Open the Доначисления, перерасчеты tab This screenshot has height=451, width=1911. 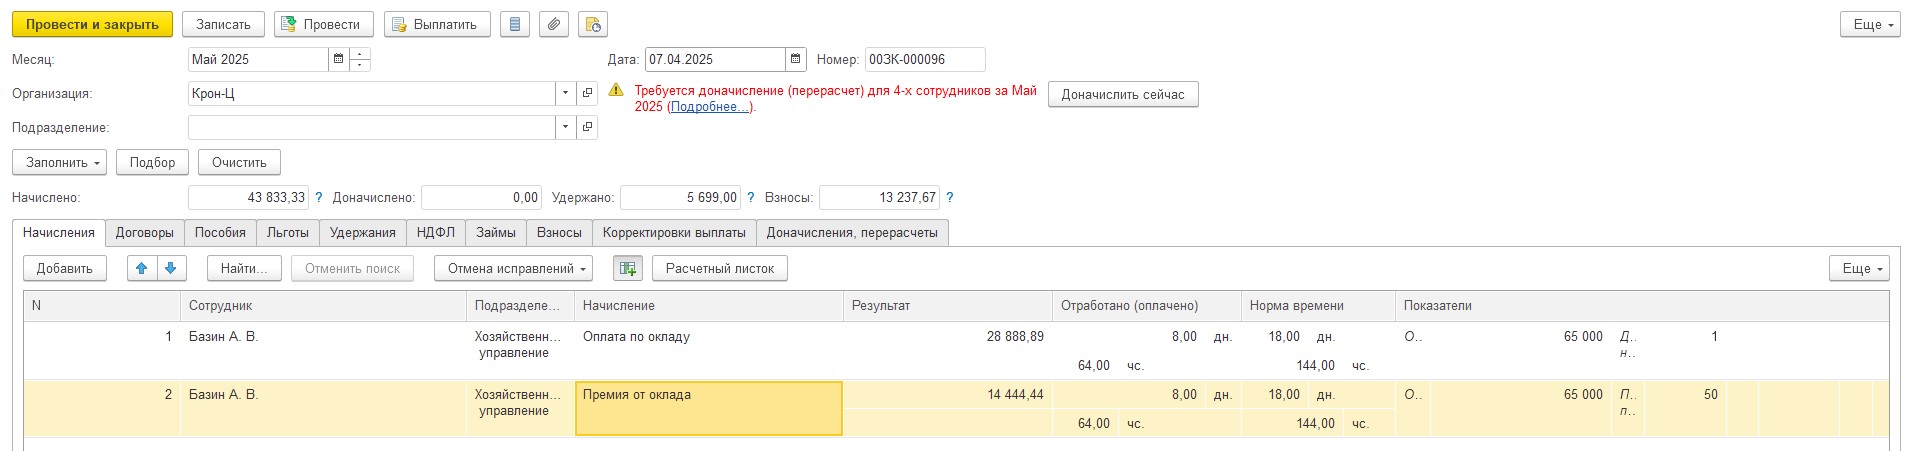tap(852, 232)
